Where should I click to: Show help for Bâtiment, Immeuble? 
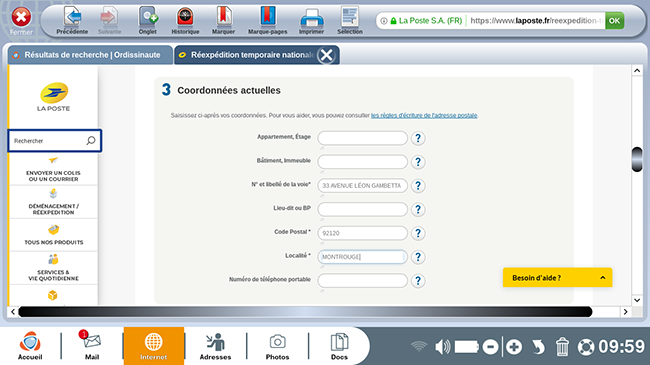pyautogui.click(x=418, y=162)
